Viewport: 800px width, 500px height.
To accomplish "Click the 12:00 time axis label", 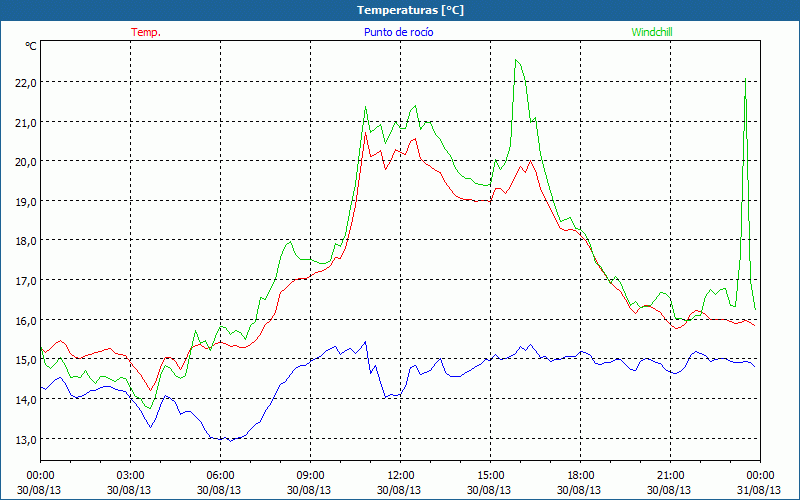I will 401,475.
